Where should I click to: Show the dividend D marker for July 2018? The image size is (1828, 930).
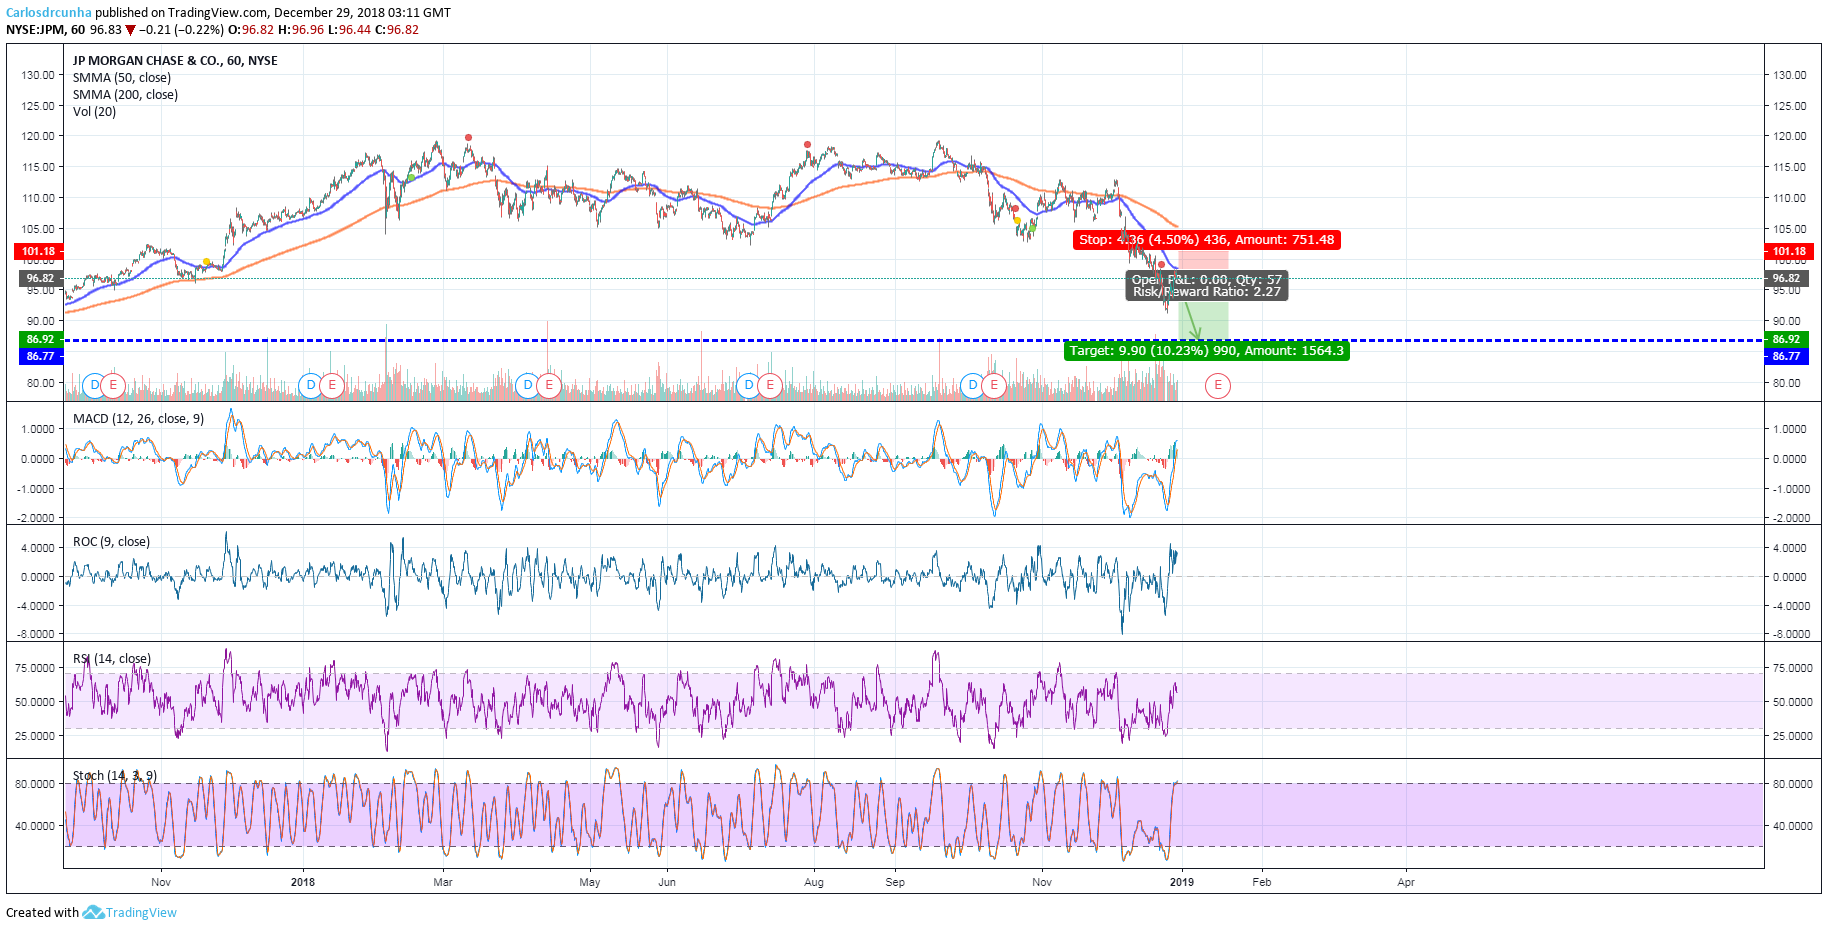[749, 385]
